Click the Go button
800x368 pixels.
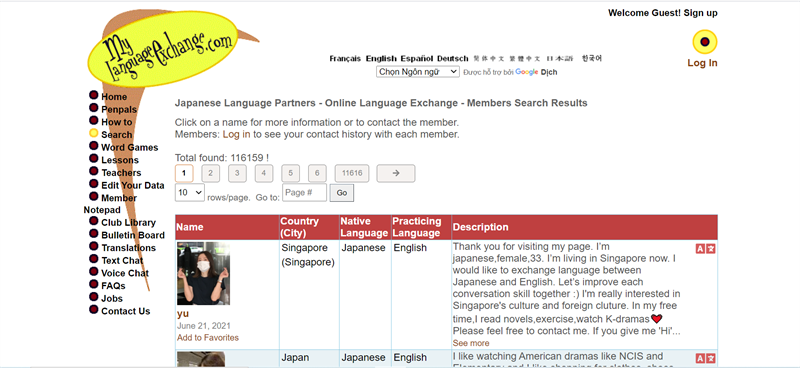[342, 193]
